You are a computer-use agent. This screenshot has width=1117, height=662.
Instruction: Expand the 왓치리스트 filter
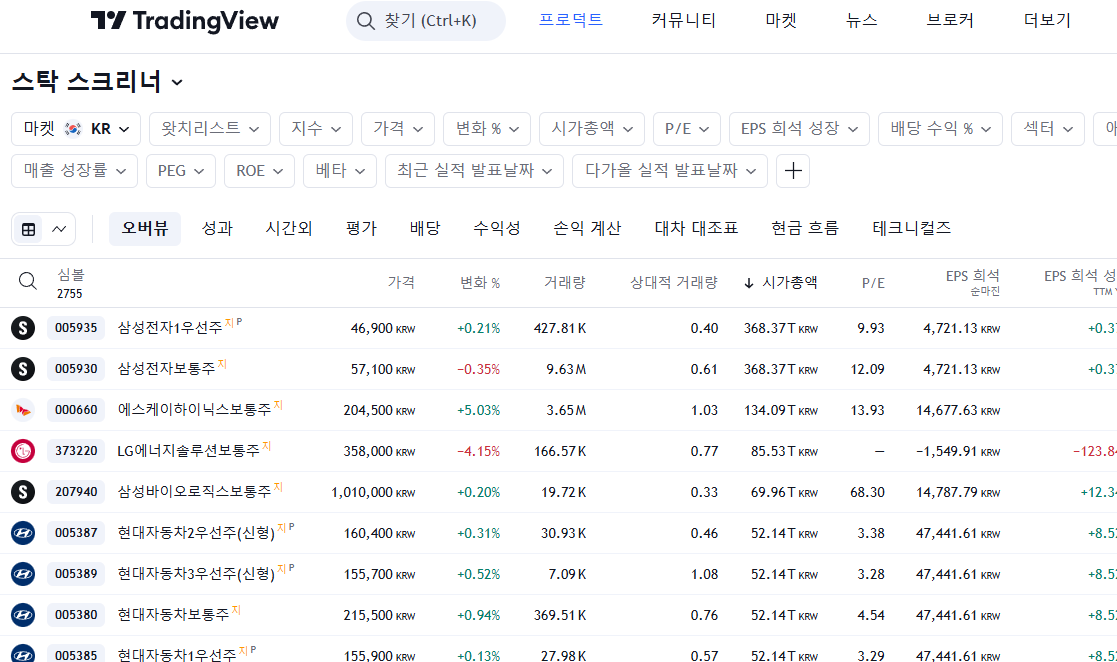(209, 129)
